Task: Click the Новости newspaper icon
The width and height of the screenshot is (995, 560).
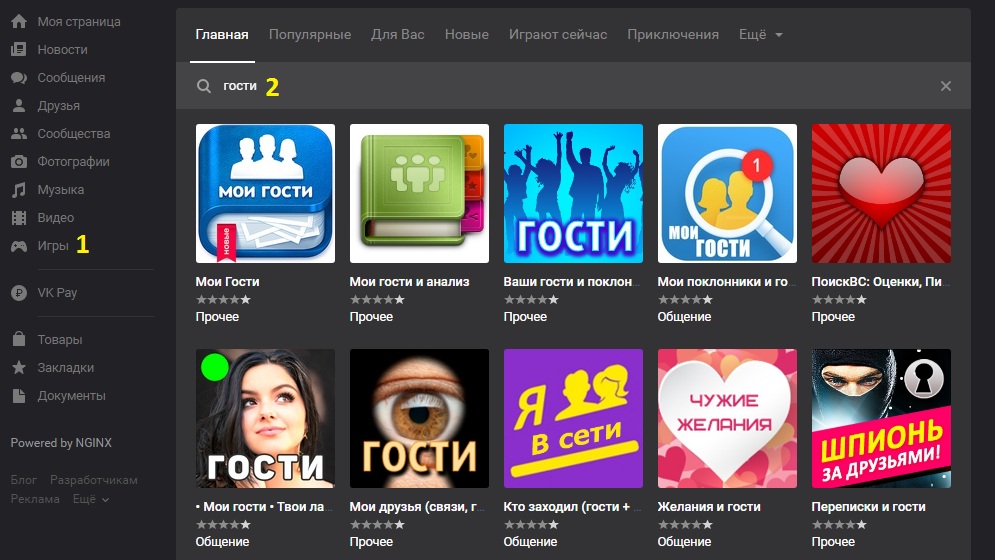Action: [x=19, y=50]
